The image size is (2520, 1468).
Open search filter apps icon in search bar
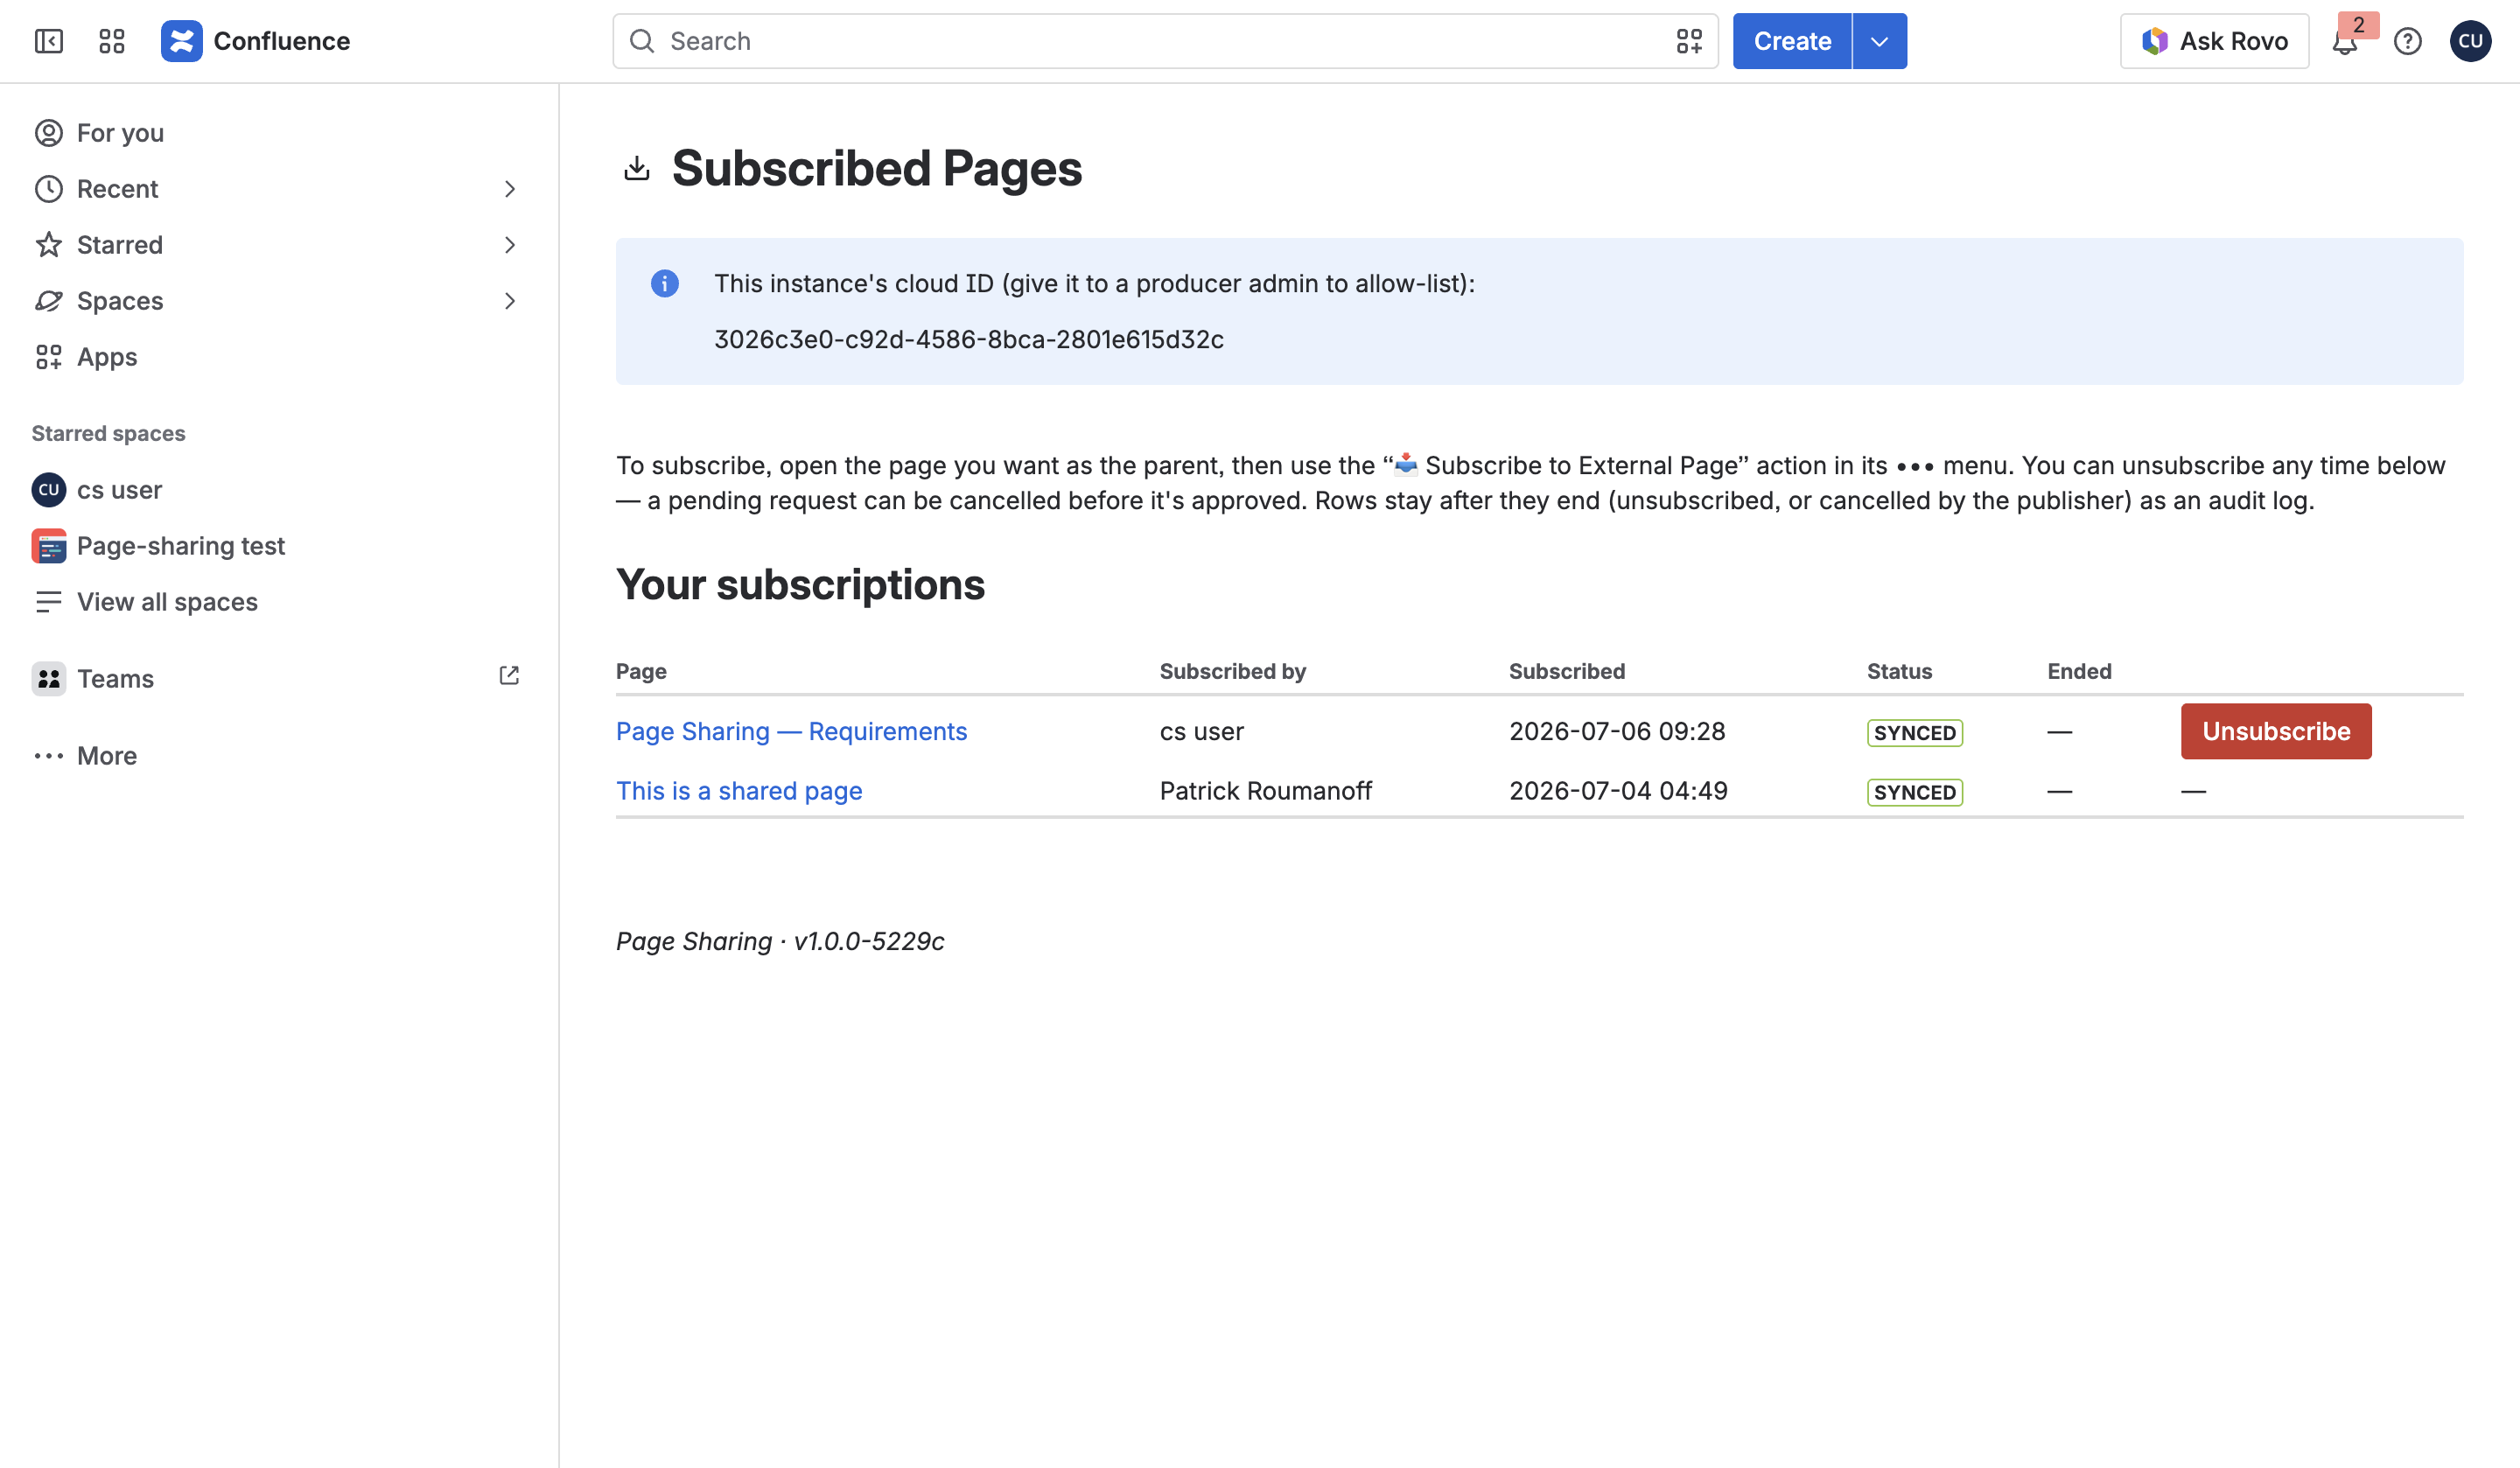pyautogui.click(x=1689, y=41)
